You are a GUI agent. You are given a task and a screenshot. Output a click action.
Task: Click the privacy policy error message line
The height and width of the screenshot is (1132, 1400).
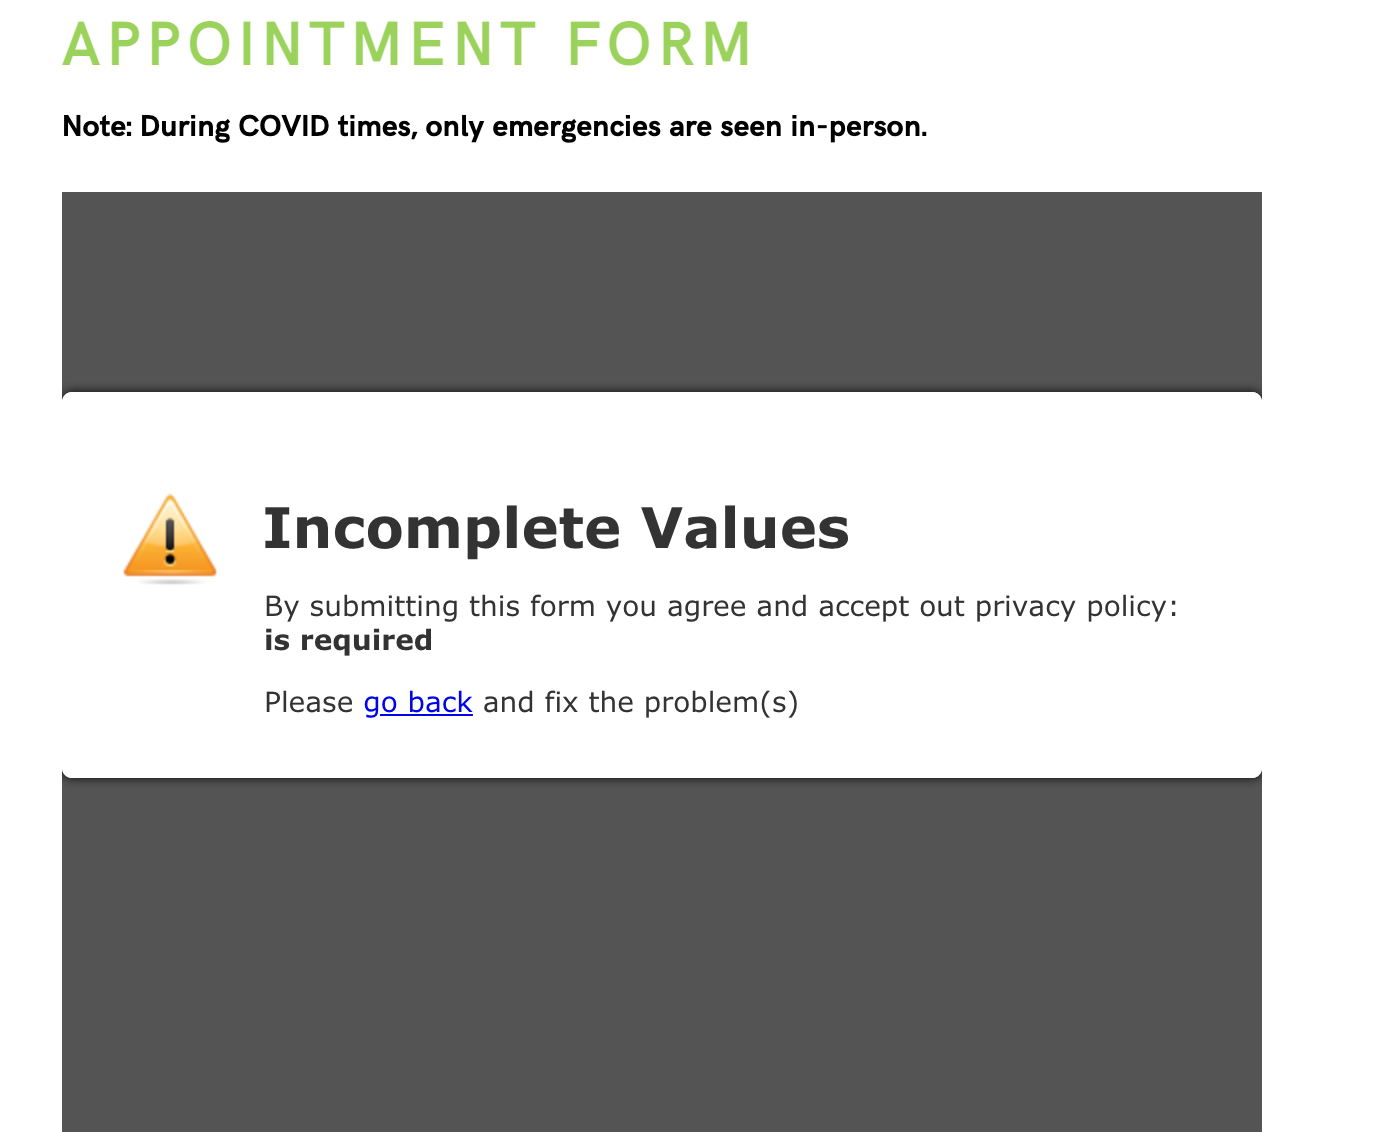720,606
